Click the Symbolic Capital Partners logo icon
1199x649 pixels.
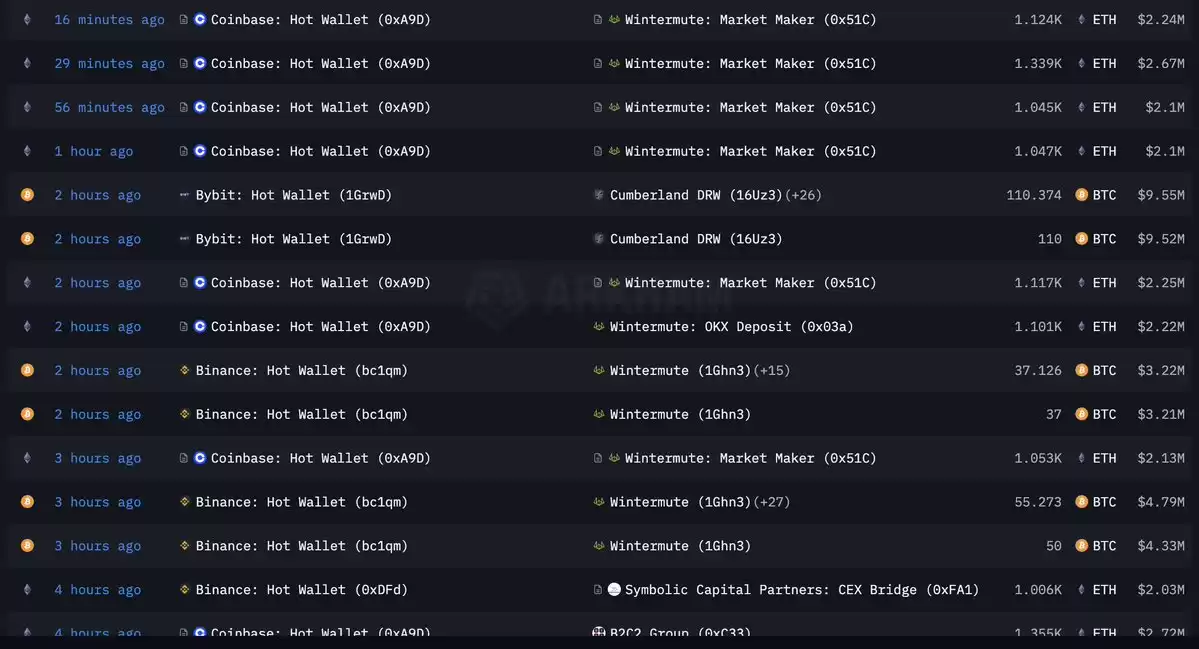[614, 589]
